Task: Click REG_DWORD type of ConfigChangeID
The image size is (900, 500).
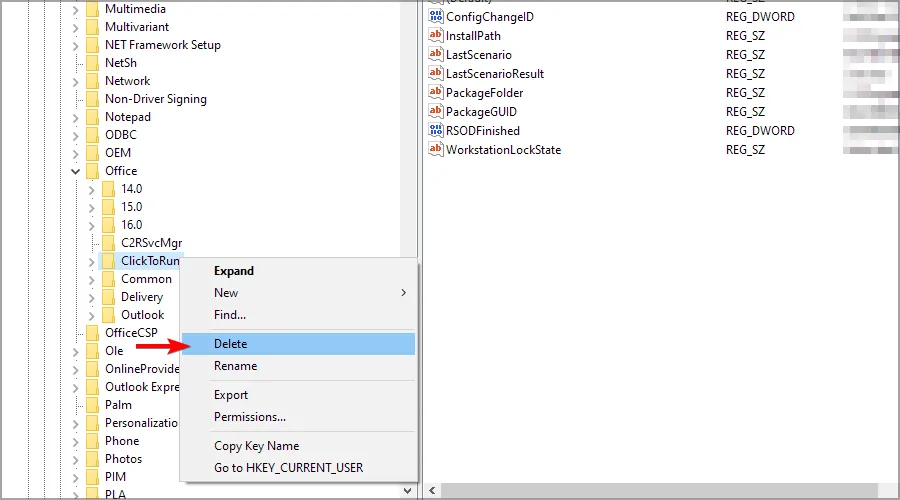Action: pos(760,17)
